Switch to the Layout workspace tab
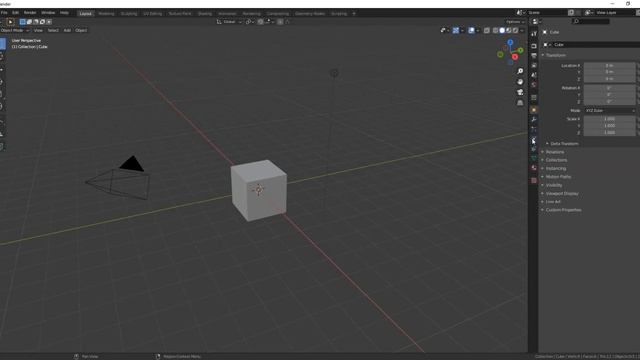The height and width of the screenshot is (360, 640). (x=85, y=13)
